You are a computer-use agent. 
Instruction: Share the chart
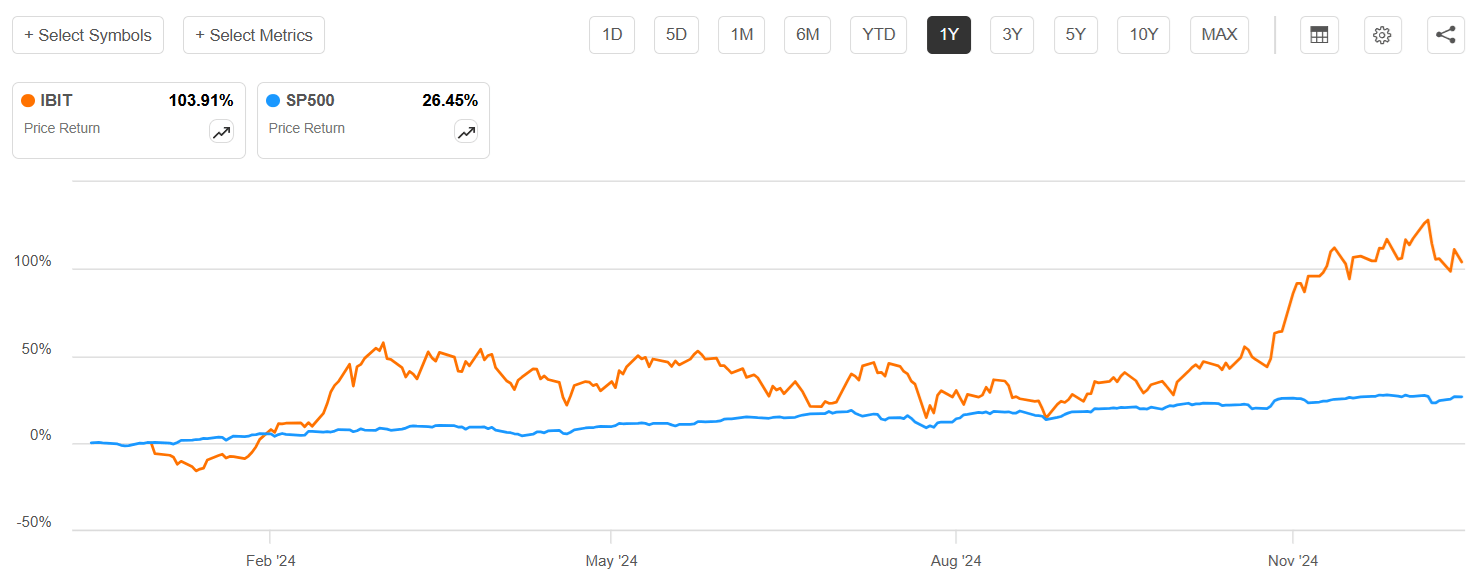click(x=1445, y=34)
